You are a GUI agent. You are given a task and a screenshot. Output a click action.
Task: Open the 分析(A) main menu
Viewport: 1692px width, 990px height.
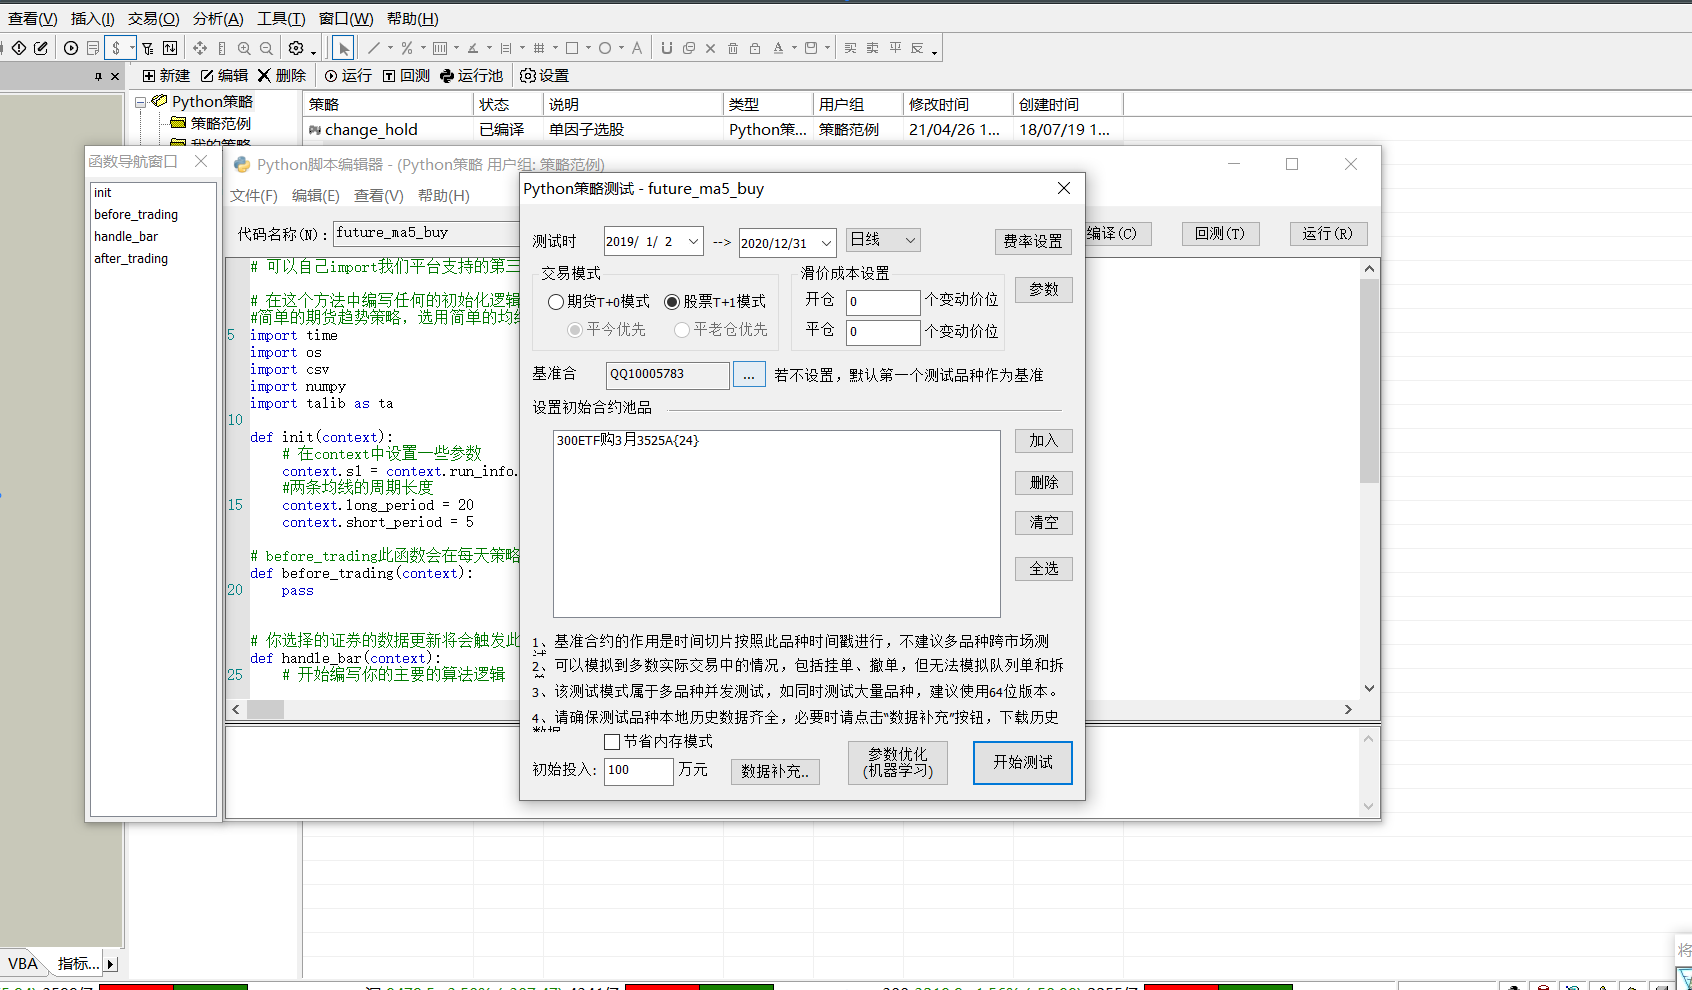(218, 19)
